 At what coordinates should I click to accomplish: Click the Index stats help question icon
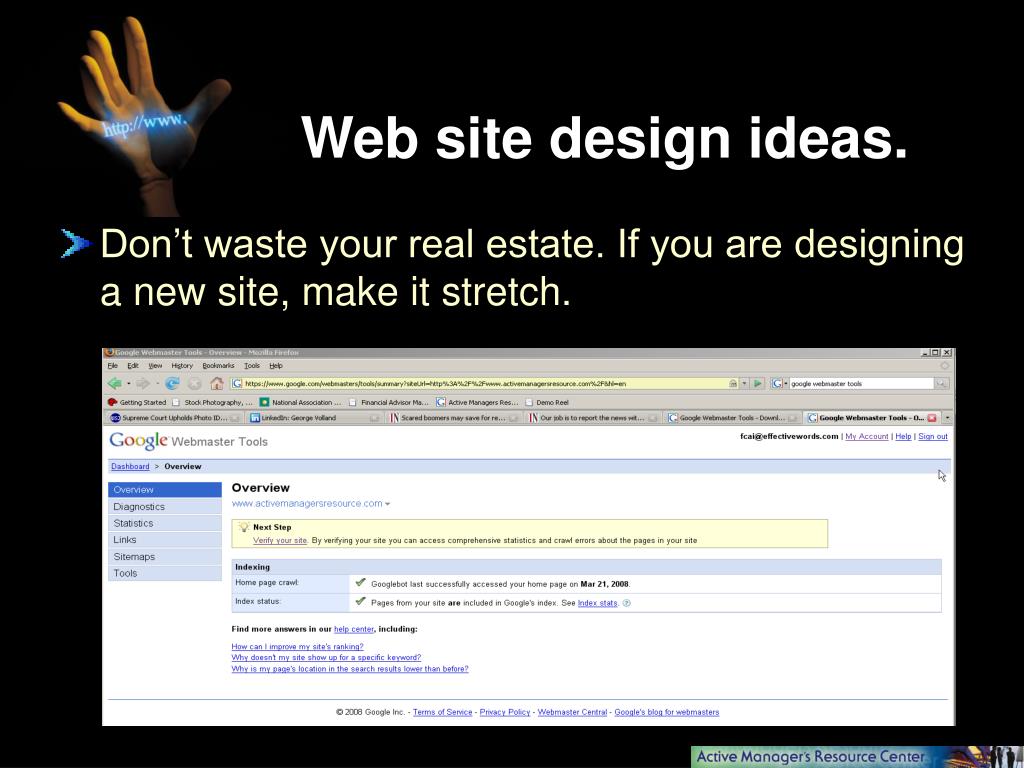click(627, 603)
